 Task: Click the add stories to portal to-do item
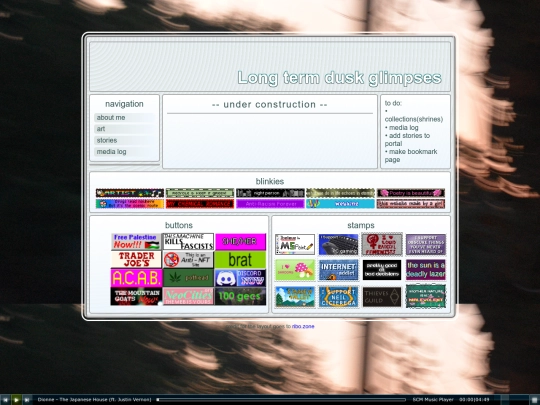pos(407,139)
